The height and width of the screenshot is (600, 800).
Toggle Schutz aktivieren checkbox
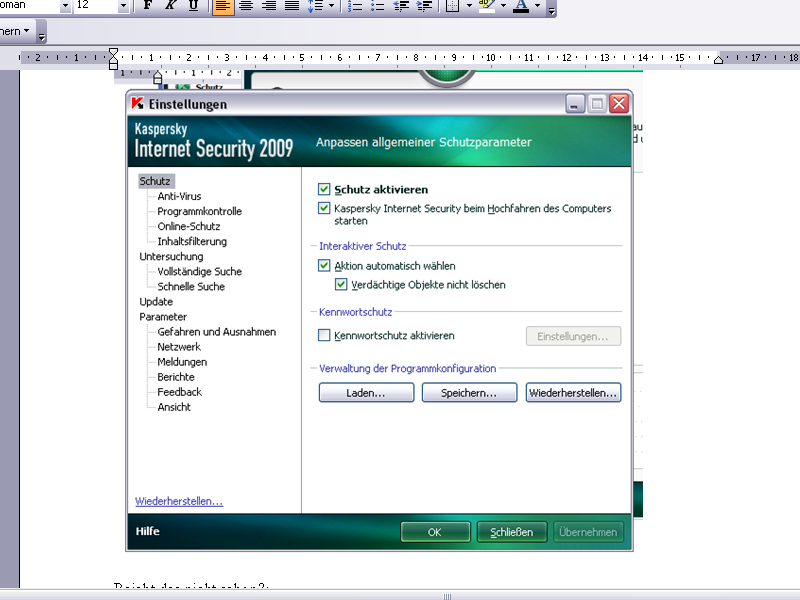pyautogui.click(x=324, y=189)
